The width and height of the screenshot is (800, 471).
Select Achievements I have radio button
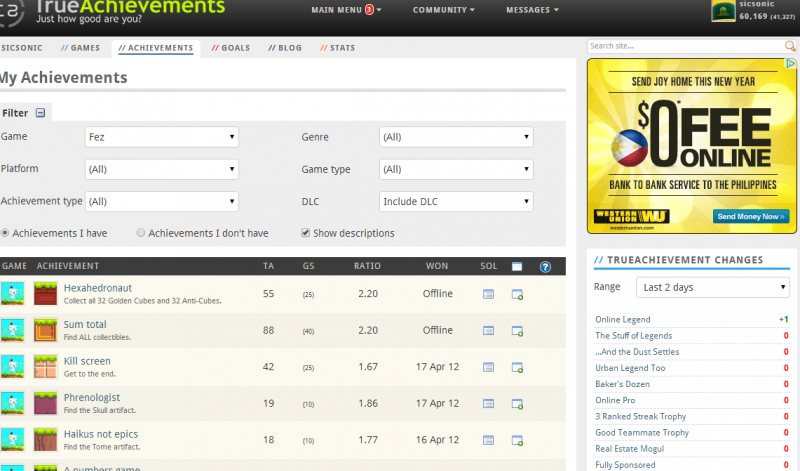(5, 233)
